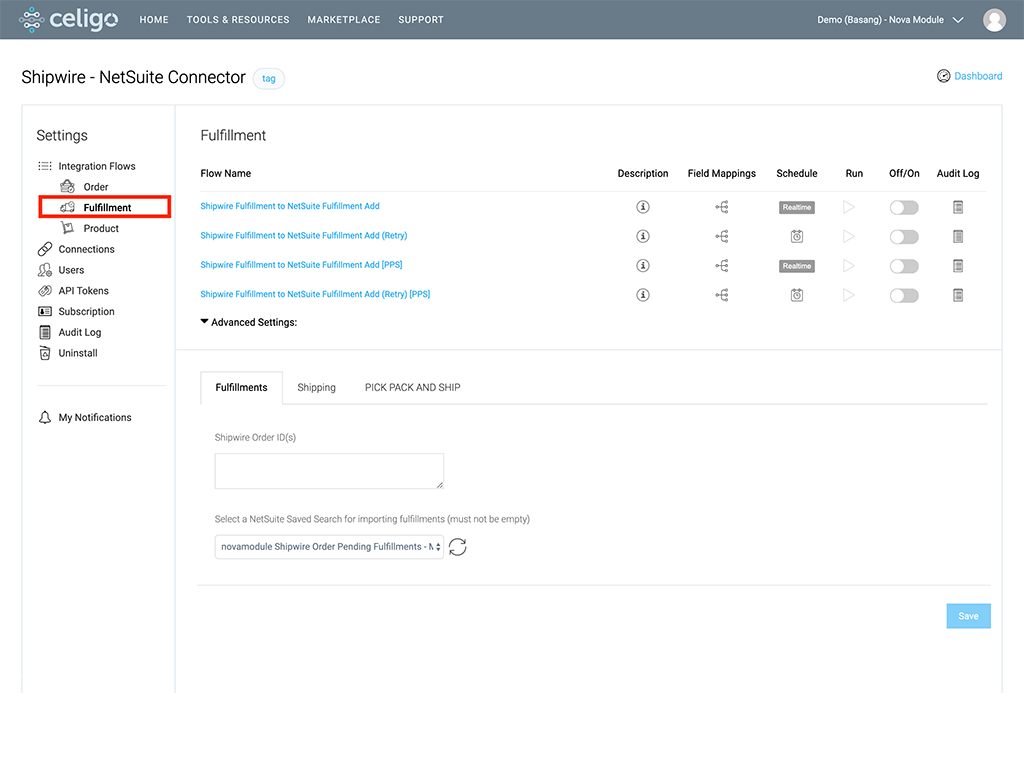Switch to the Fulfillments tab
Viewport: 1024px width, 768px height.
(x=242, y=387)
